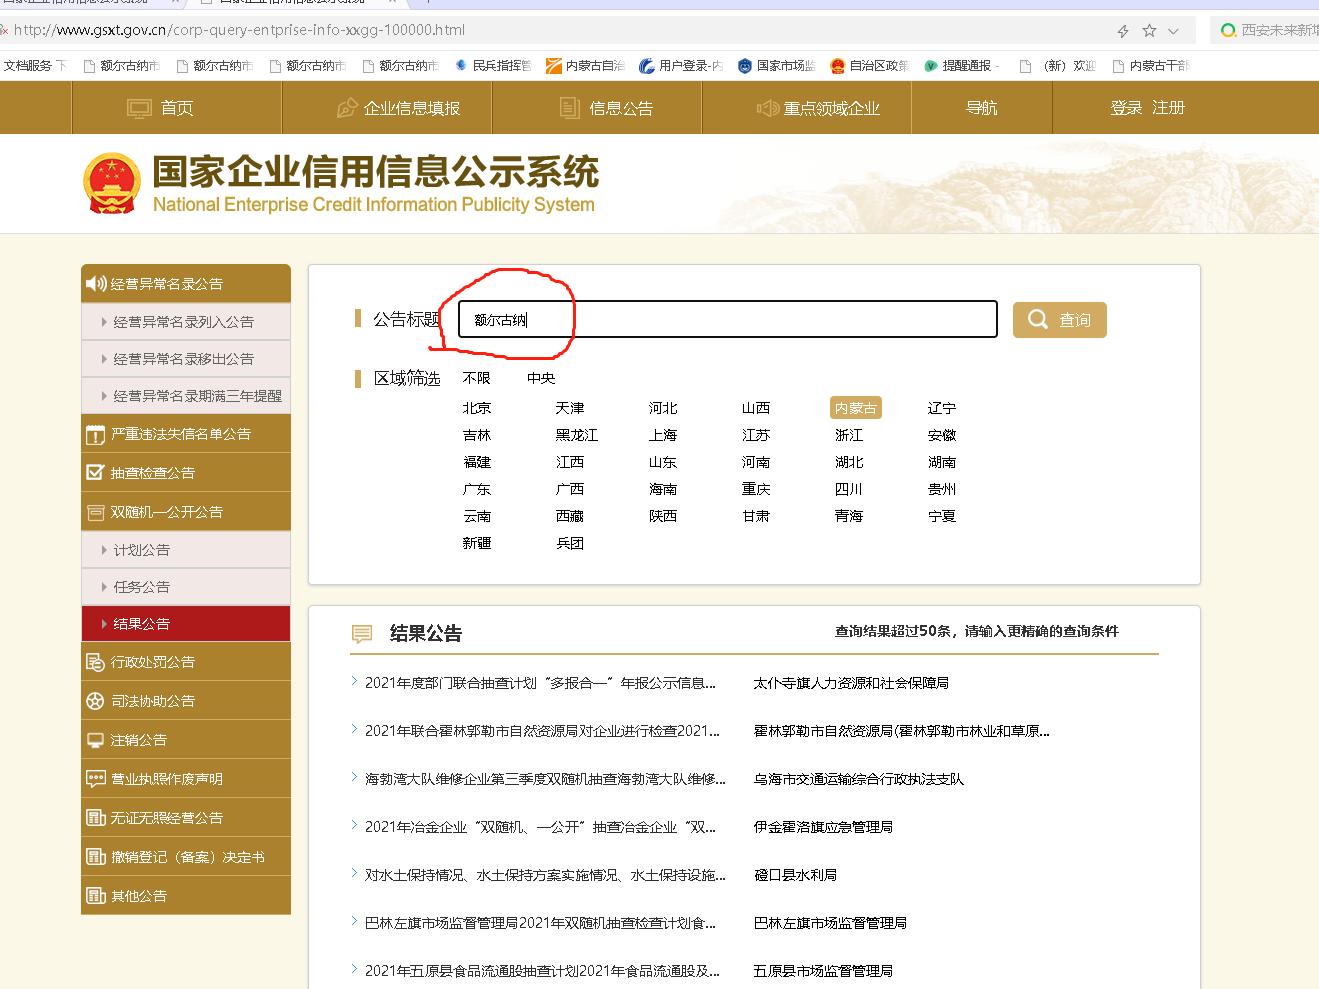The image size is (1319, 989).
Task: Open the dropdown arrow beside the bookmark star
Action: pyautogui.click(x=1174, y=32)
